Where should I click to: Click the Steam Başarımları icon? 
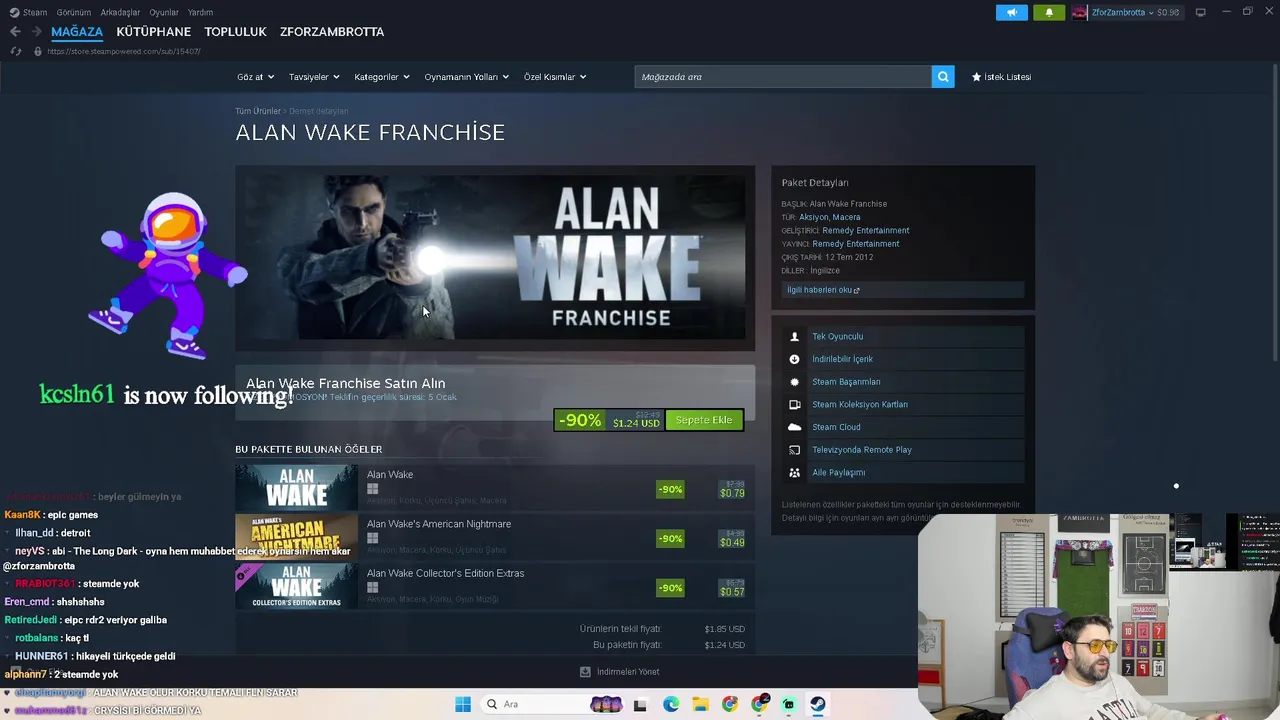(795, 382)
